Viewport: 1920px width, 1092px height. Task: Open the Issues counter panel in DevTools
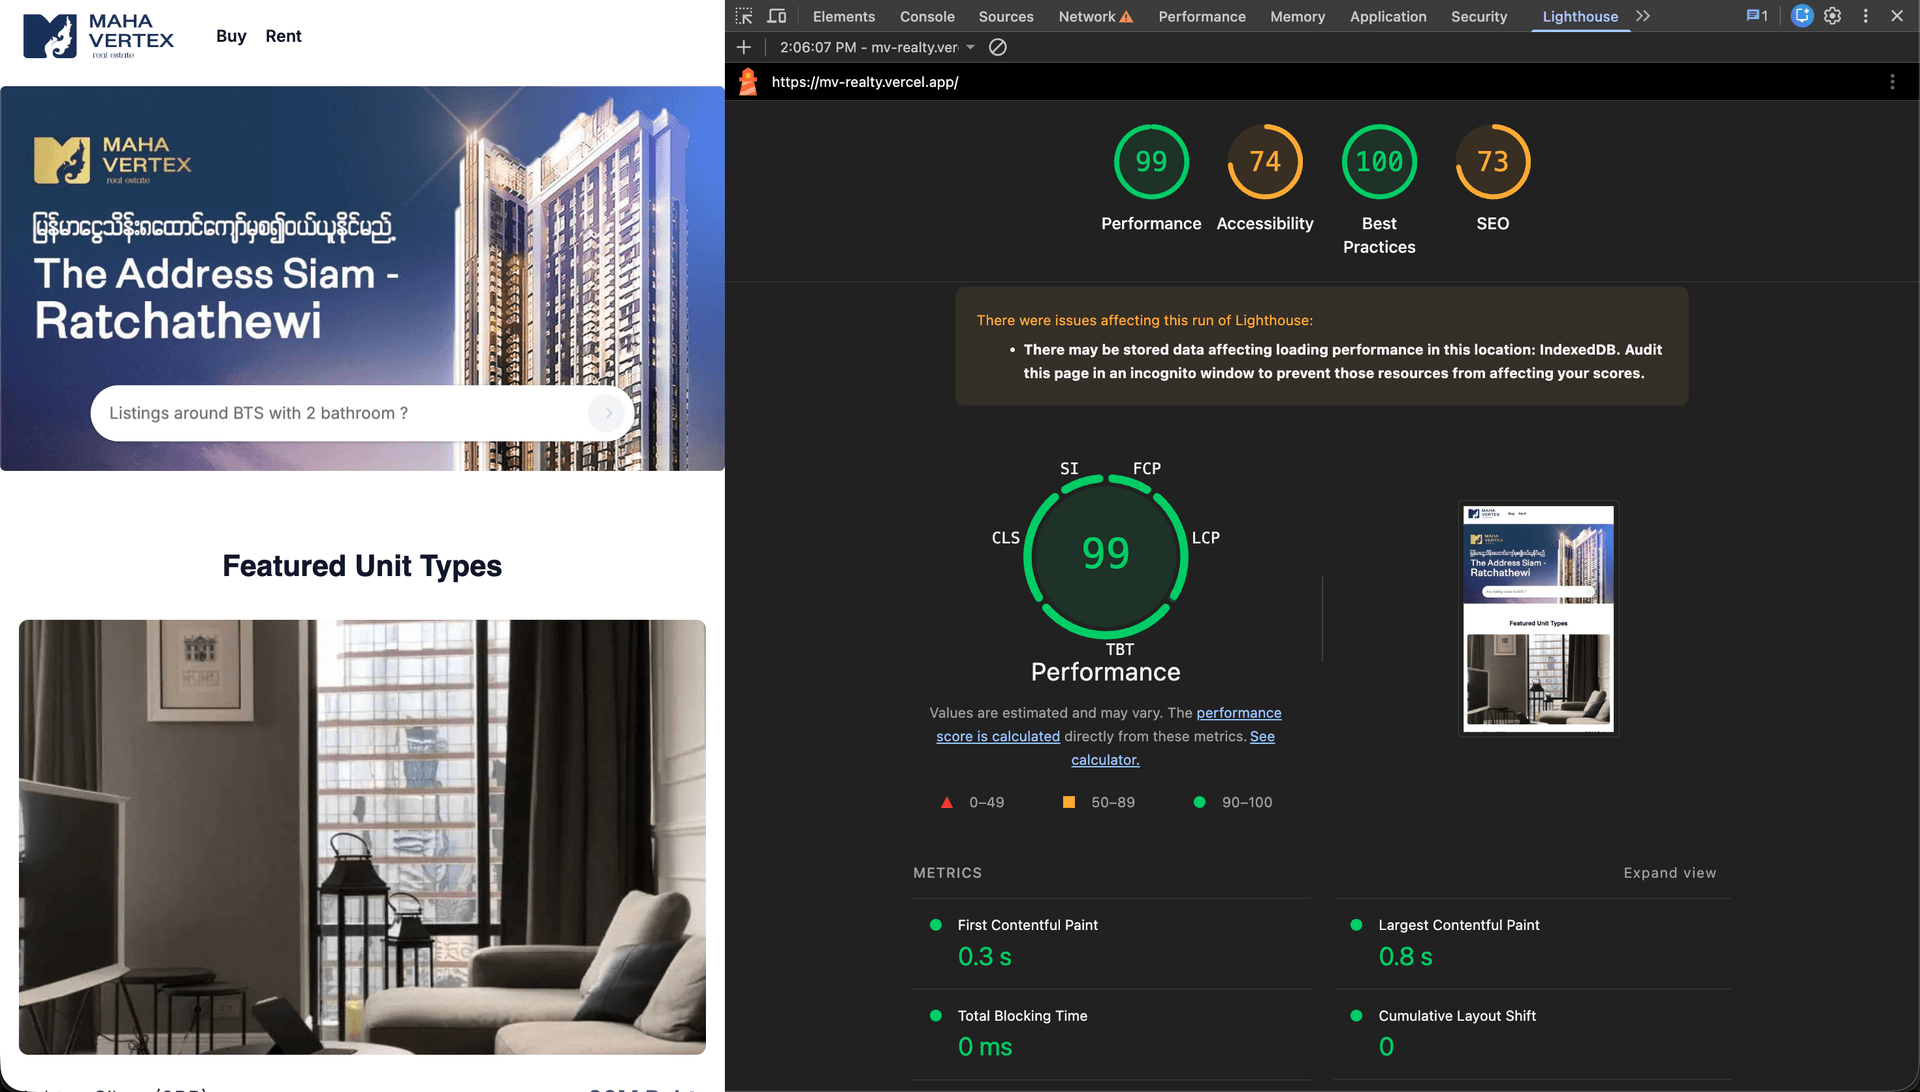pos(1755,16)
